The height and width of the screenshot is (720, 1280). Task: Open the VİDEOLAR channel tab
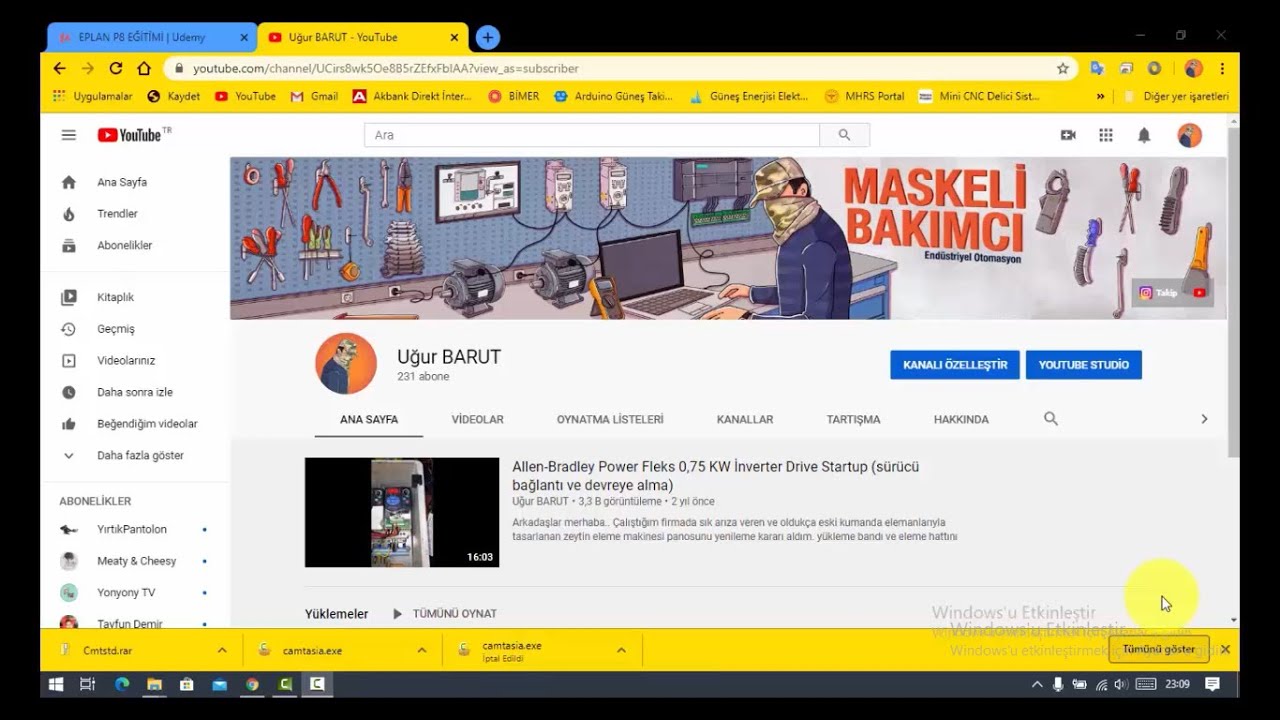[x=477, y=419]
